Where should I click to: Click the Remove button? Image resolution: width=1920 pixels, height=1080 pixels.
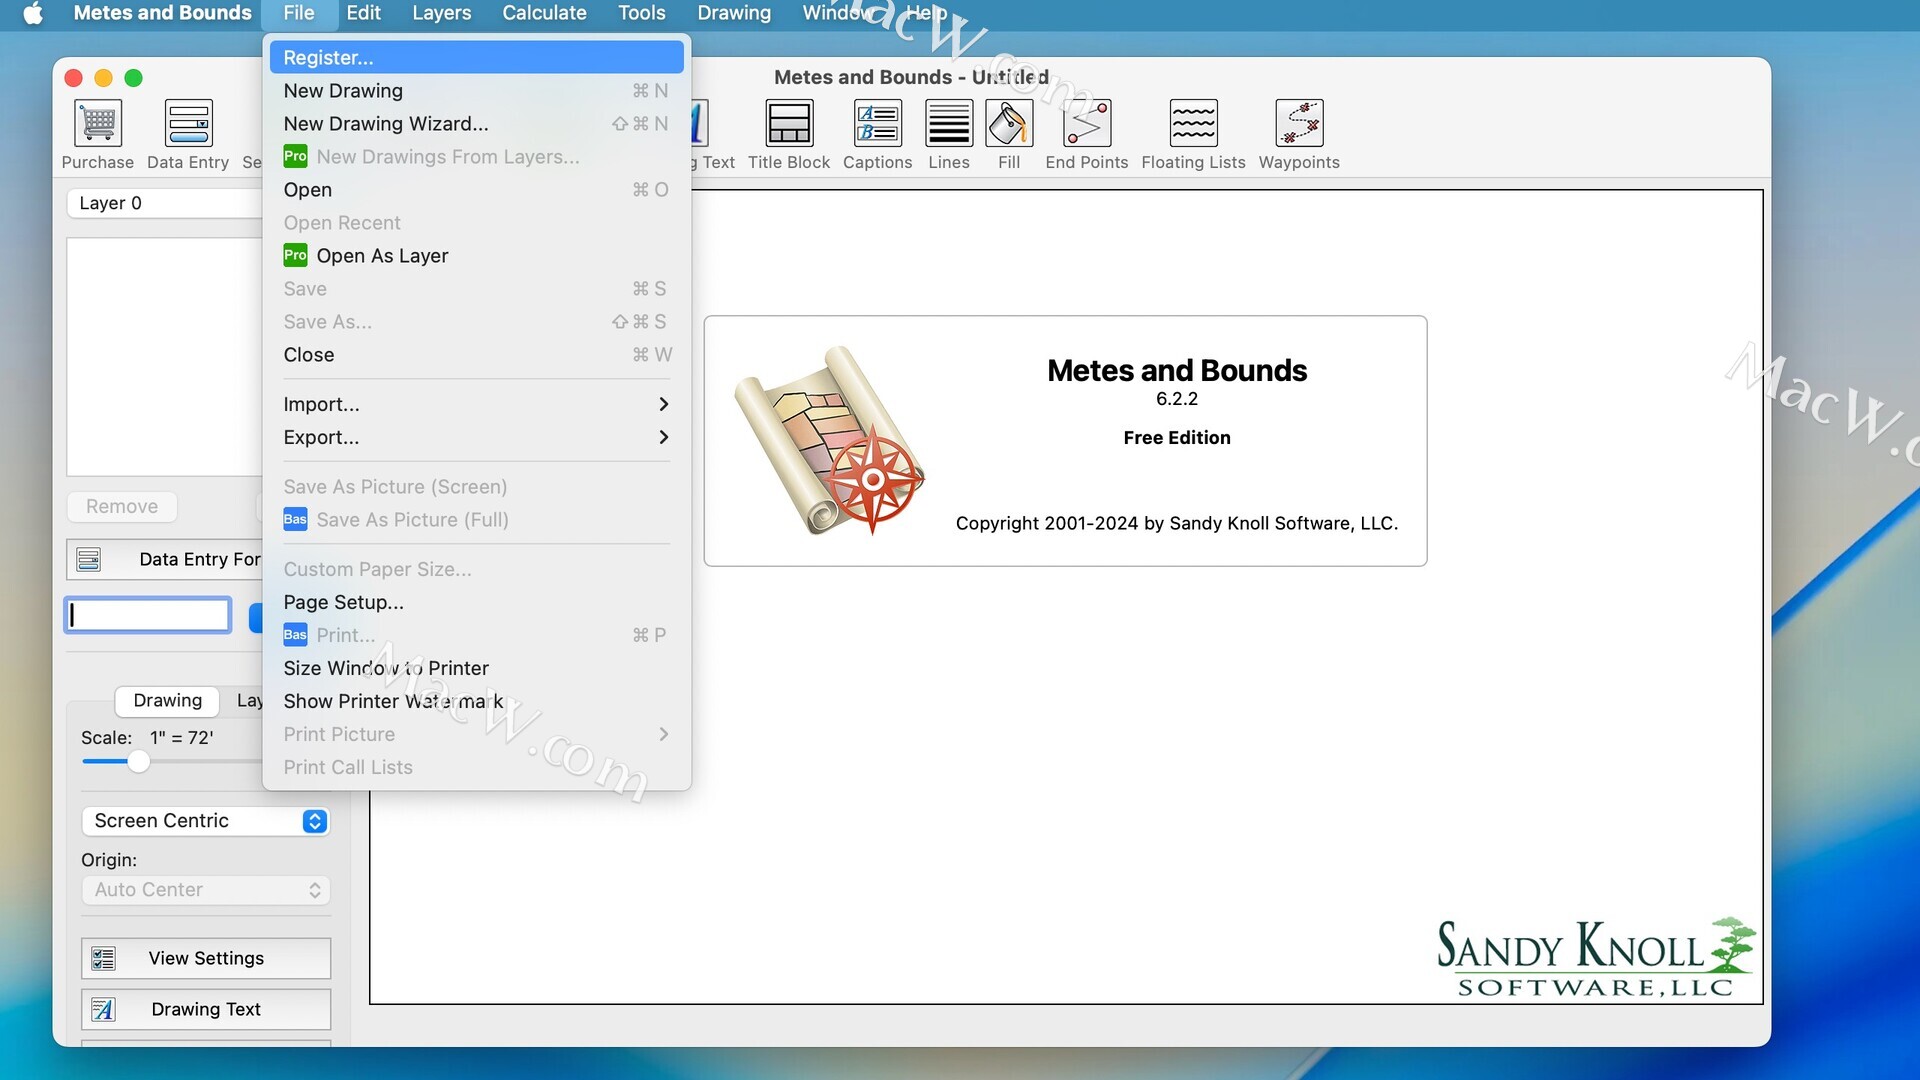[122, 506]
